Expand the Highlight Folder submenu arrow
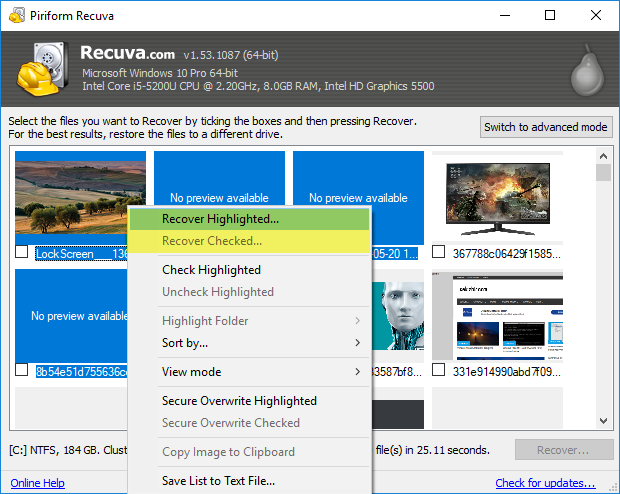 (357, 321)
